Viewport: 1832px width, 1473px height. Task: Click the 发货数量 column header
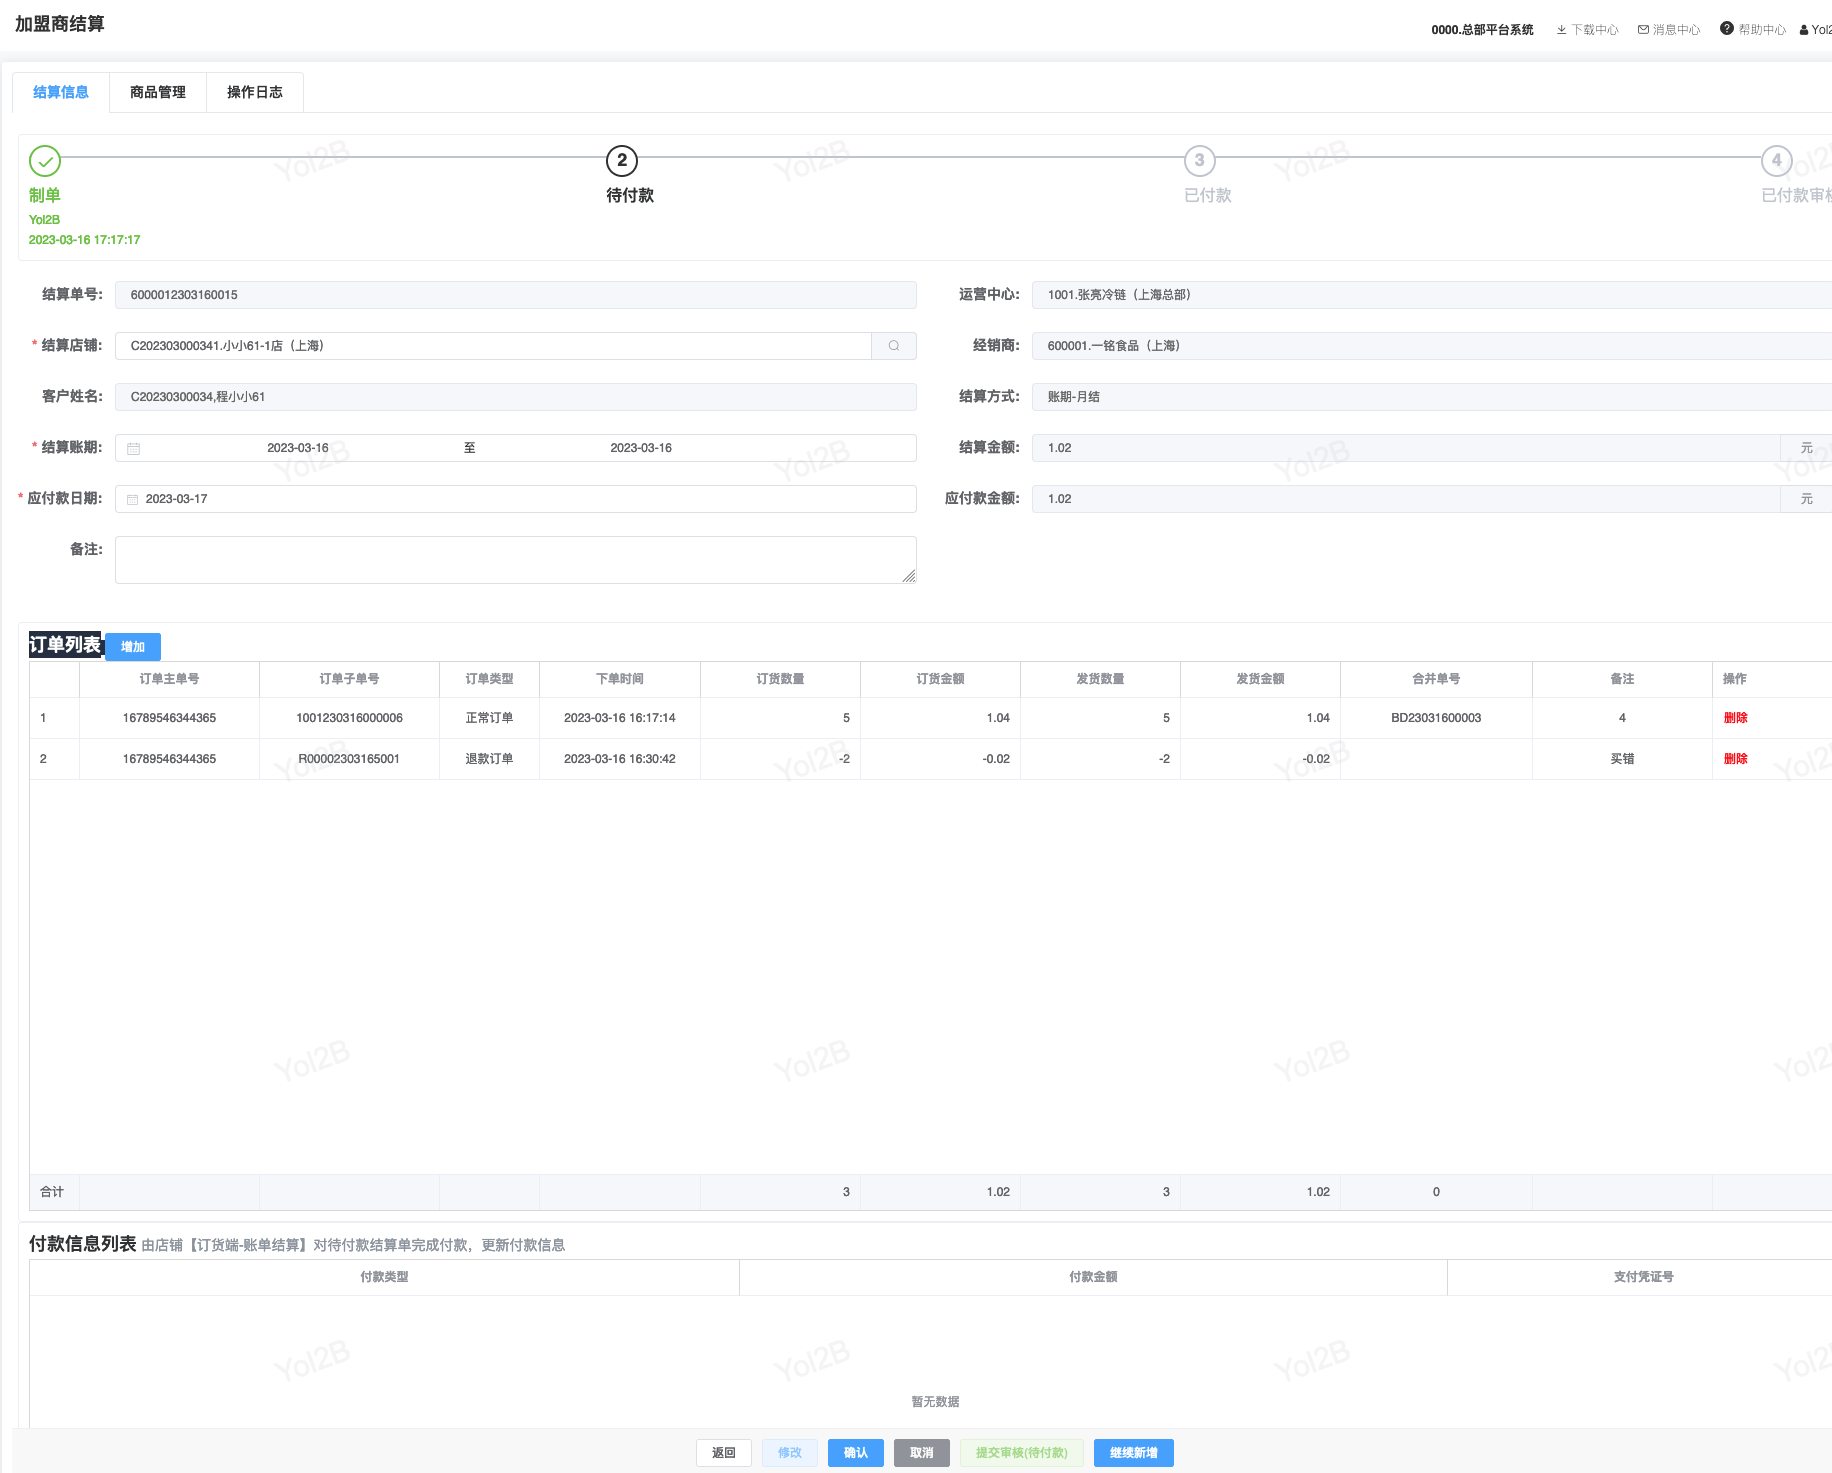tap(1100, 679)
